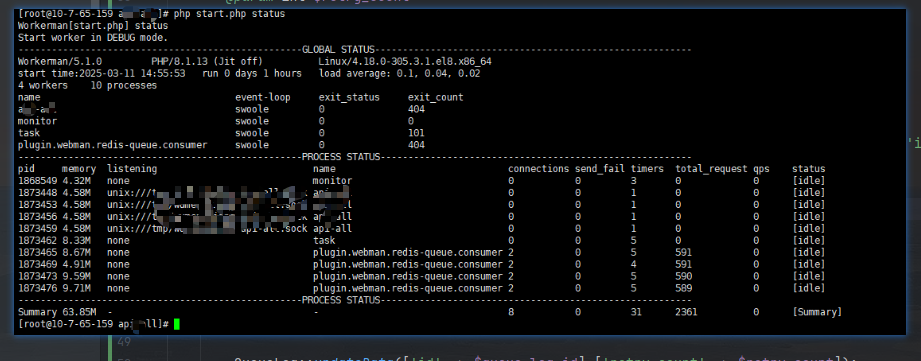Screen dimensions: 921x361
Task: Click the start time 2025-03-11 14:55:53
Action: pyautogui.click(x=102, y=73)
